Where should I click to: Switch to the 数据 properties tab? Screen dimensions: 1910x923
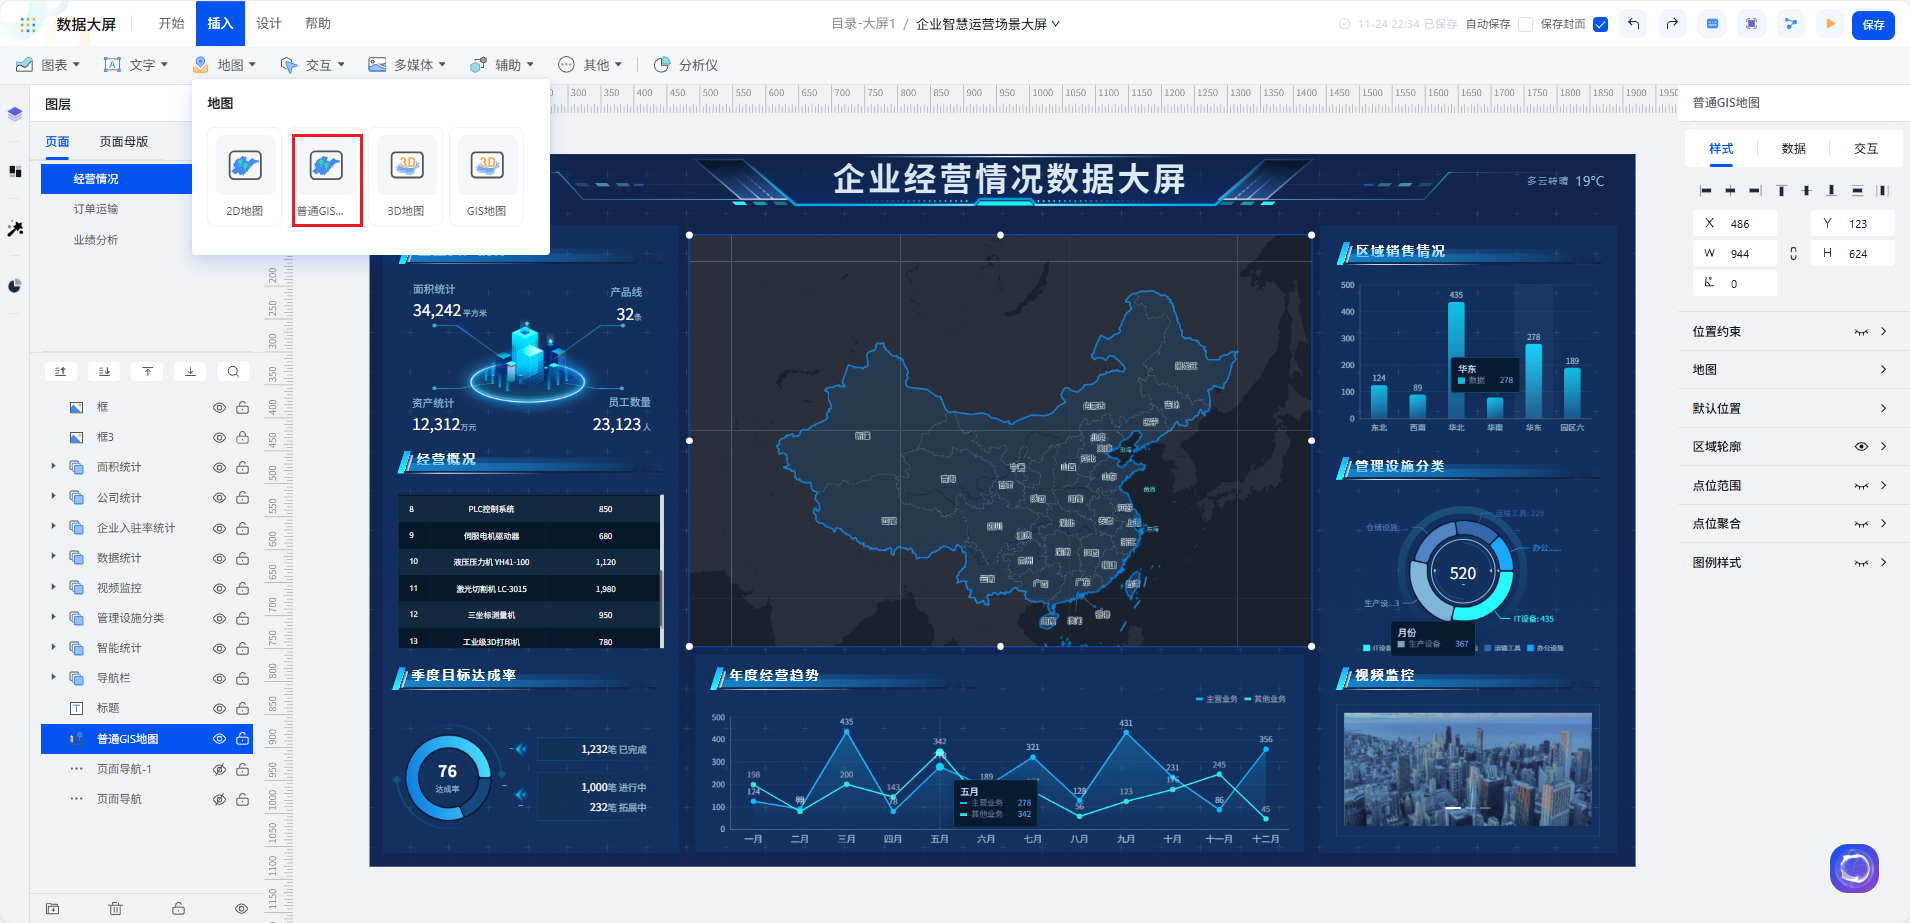(1793, 149)
